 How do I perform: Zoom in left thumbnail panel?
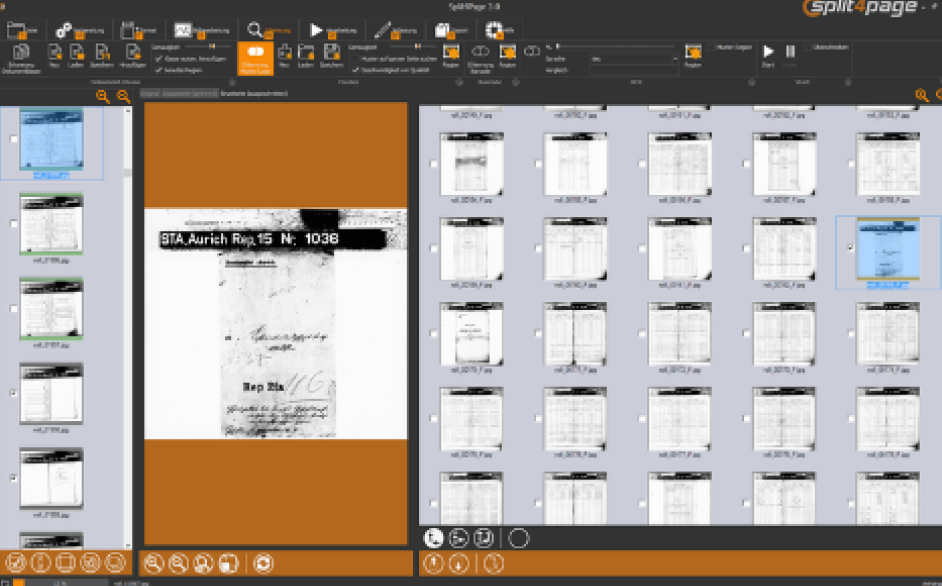[103, 96]
